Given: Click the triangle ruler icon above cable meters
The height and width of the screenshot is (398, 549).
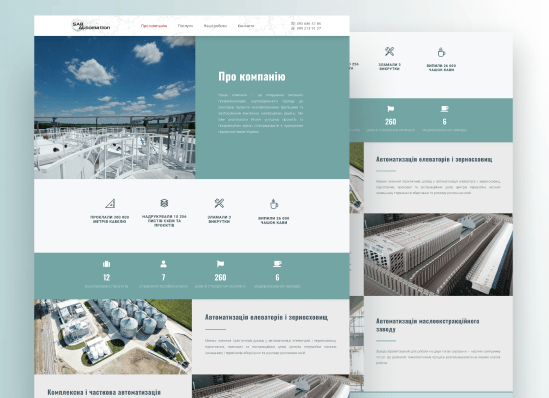Looking at the screenshot, I should (x=110, y=203).
